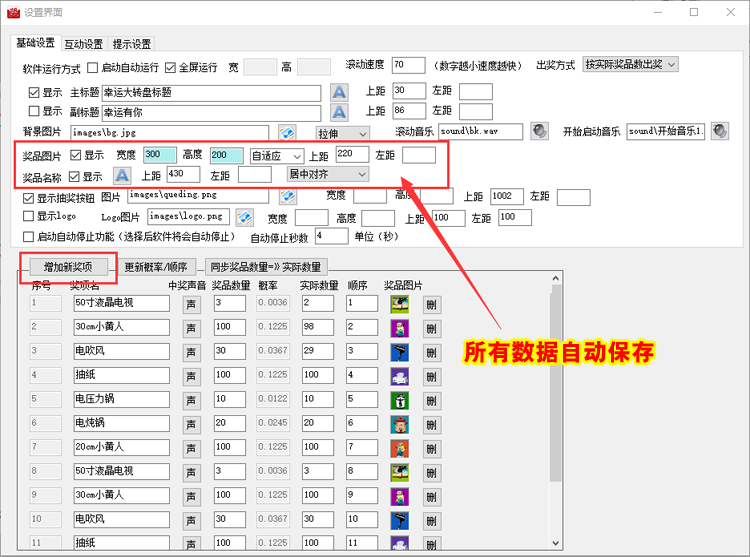This screenshot has width=750, height=557.
Task: Click prize image of 电压力锅 row
Action: tap(400, 400)
